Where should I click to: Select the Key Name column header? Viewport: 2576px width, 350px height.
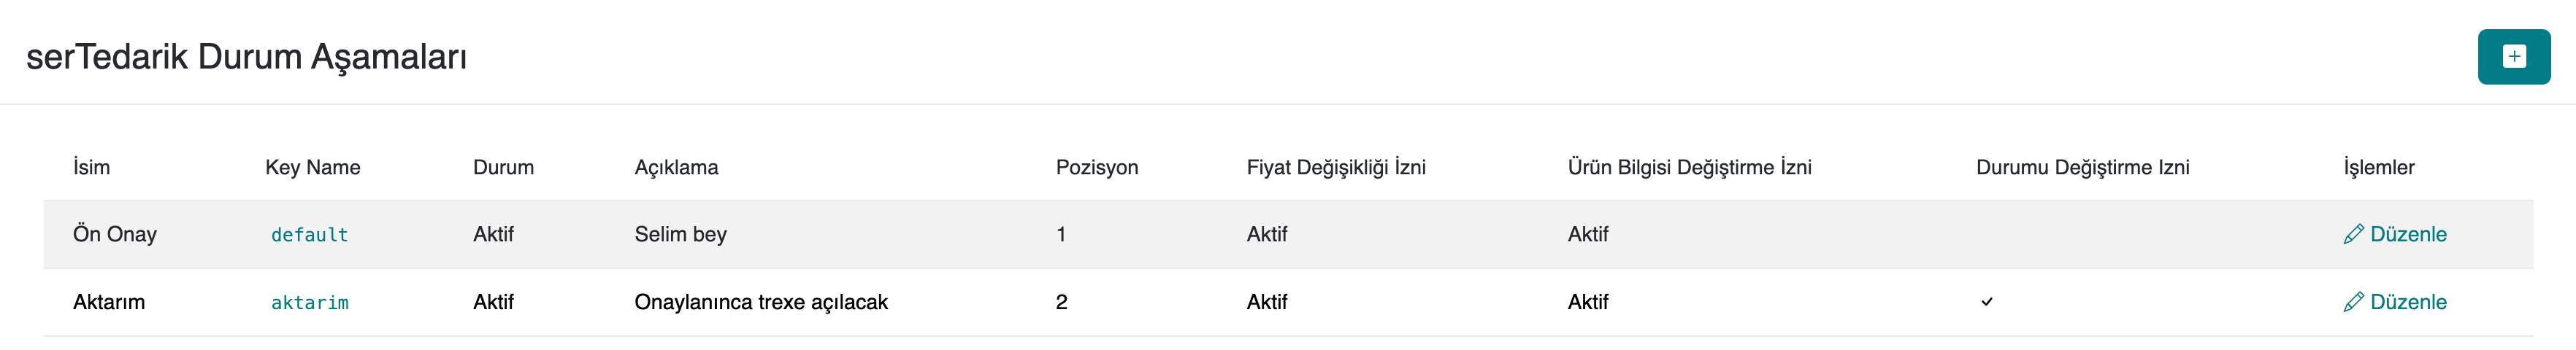point(312,167)
